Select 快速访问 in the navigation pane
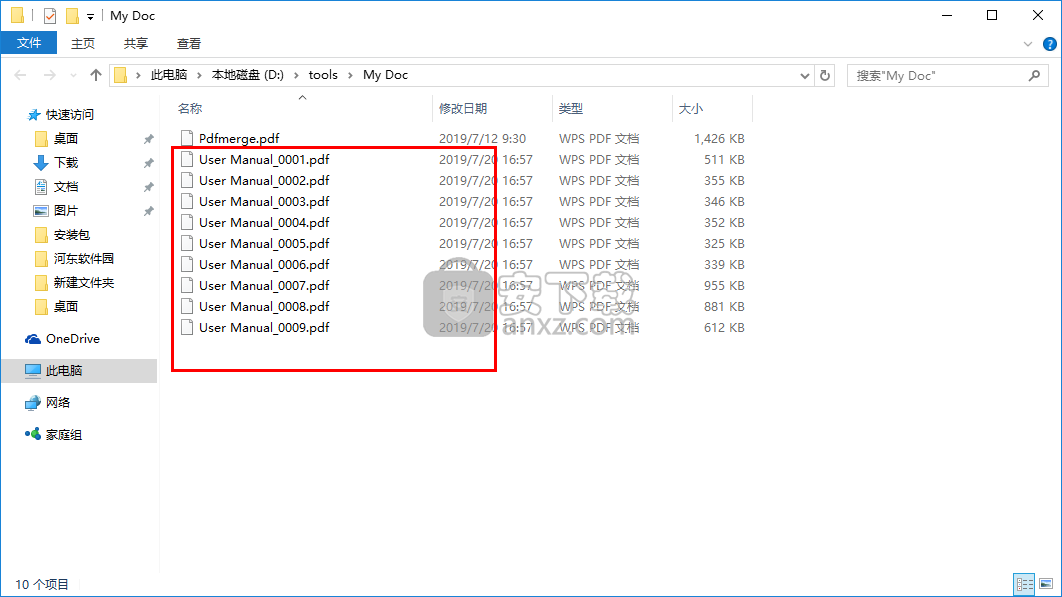This screenshot has width=1062, height=597. [x=70, y=115]
